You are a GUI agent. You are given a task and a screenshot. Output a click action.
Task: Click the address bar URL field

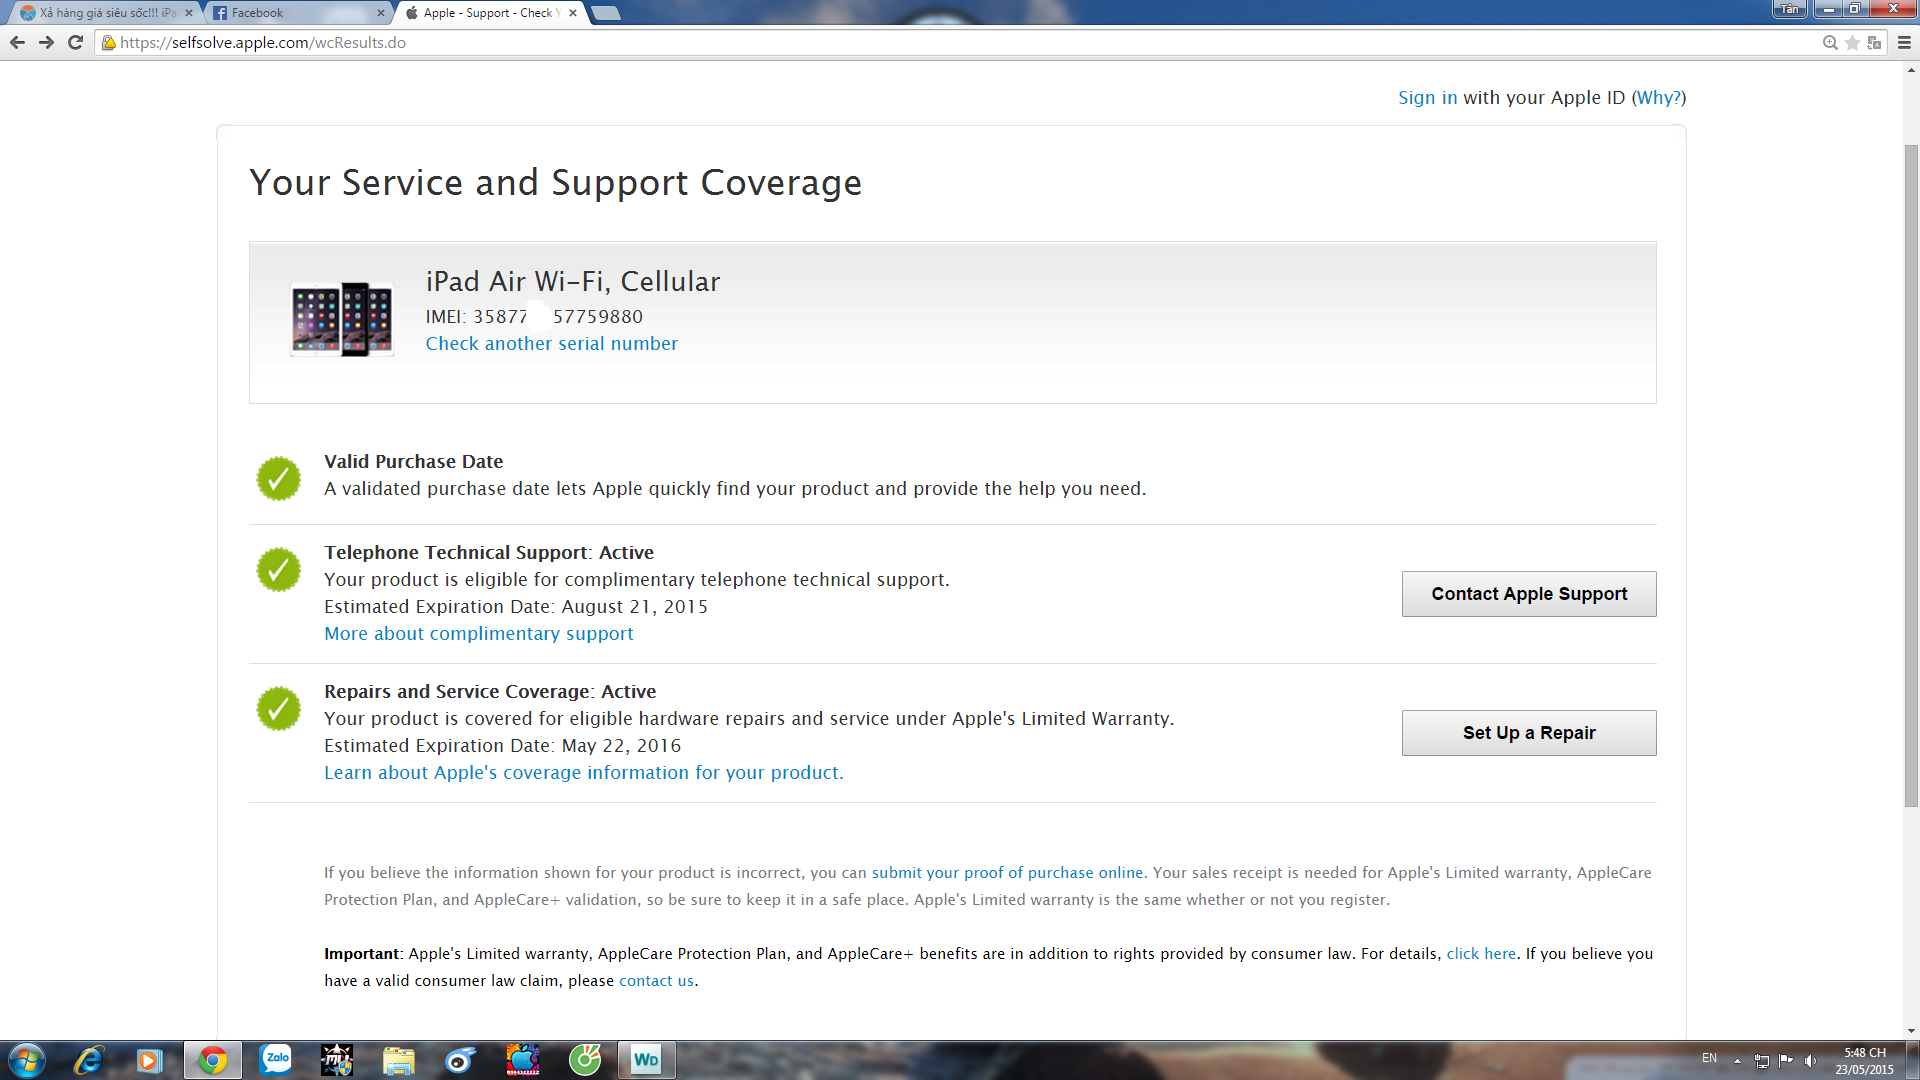pos(900,43)
